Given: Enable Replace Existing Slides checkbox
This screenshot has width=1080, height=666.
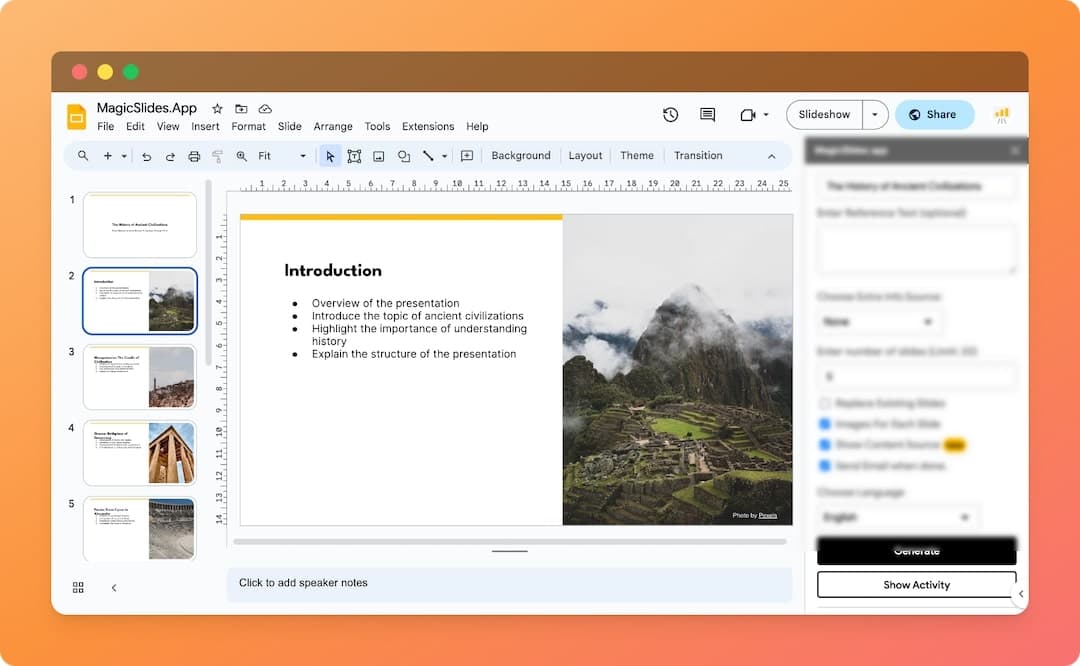Looking at the screenshot, I should click(825, 403).
